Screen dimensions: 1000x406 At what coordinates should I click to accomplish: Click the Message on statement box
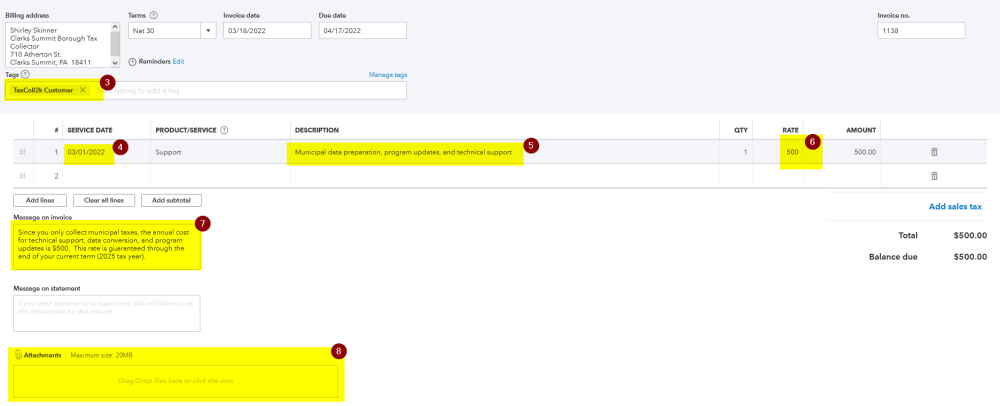(107, 313)
